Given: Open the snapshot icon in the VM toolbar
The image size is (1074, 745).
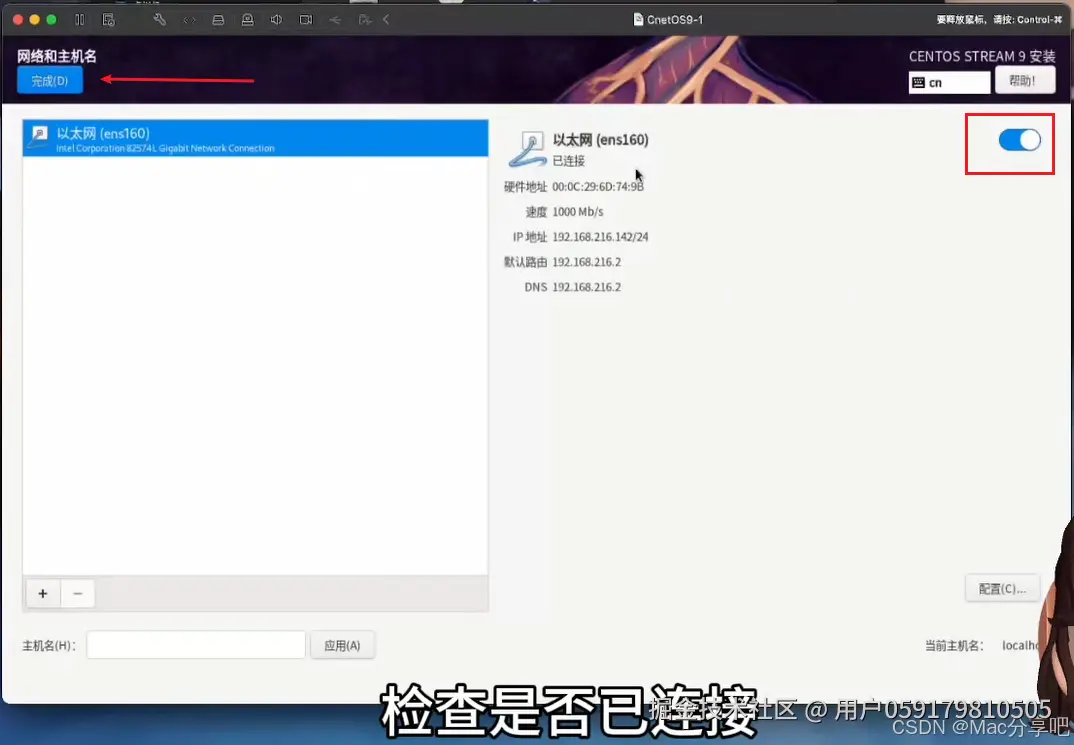Looking at the screenshot, I should (108, 19).
